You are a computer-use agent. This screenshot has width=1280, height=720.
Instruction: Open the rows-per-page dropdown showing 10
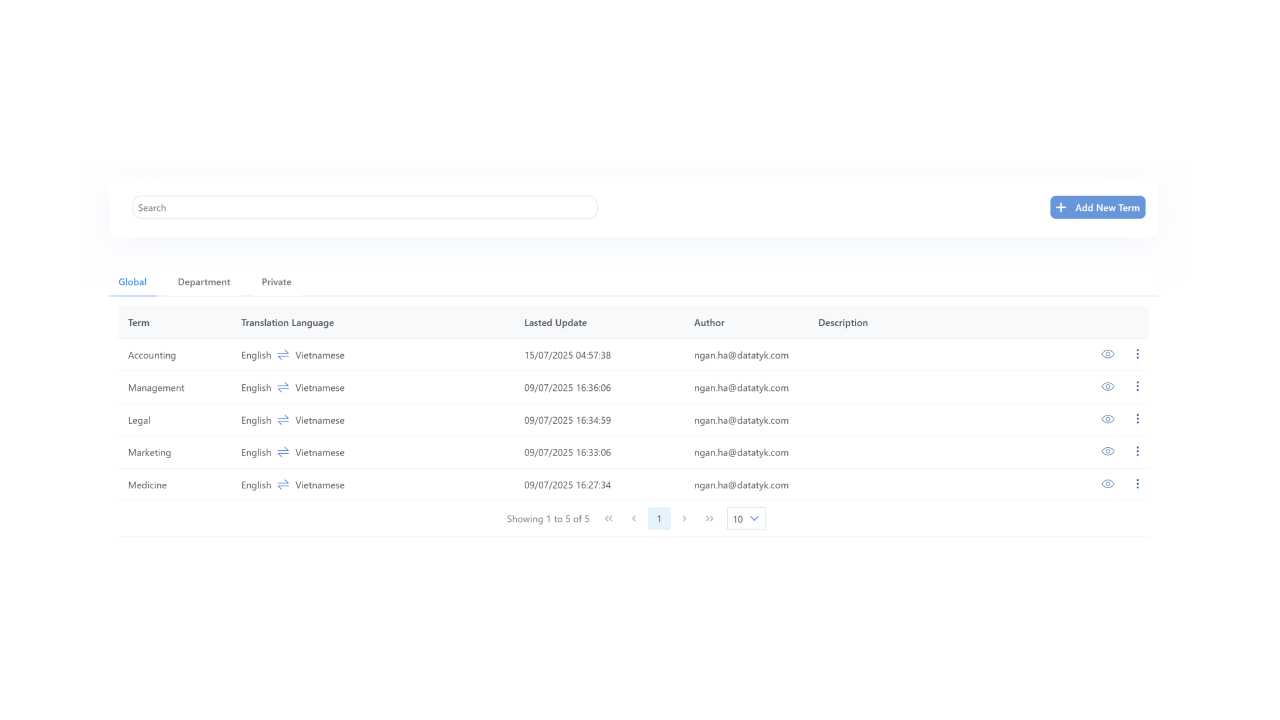tap(746, 519)
